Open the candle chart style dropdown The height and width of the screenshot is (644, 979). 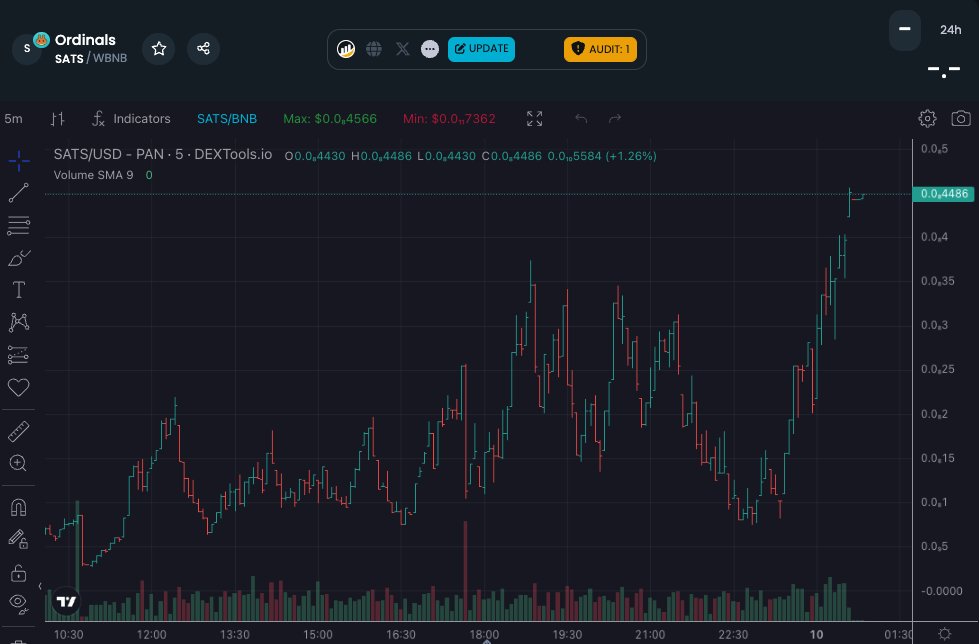click(x=58, y=119)
